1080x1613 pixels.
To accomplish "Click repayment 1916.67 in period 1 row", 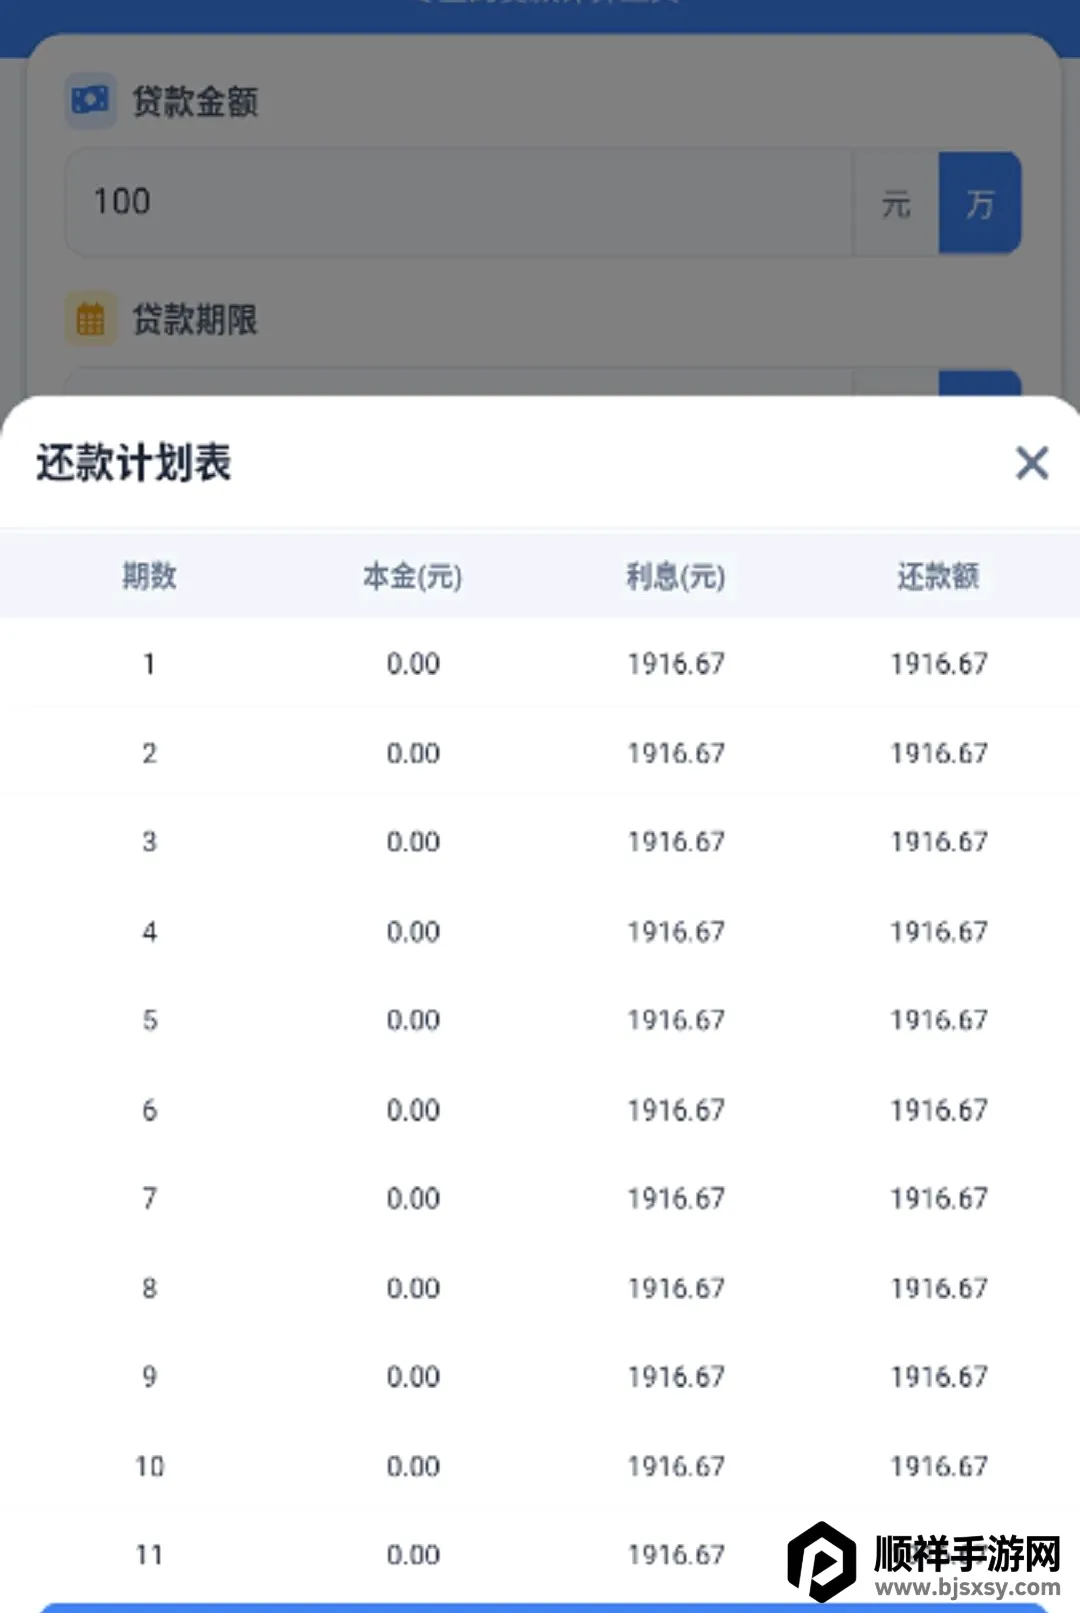I will tap(939, 664).
